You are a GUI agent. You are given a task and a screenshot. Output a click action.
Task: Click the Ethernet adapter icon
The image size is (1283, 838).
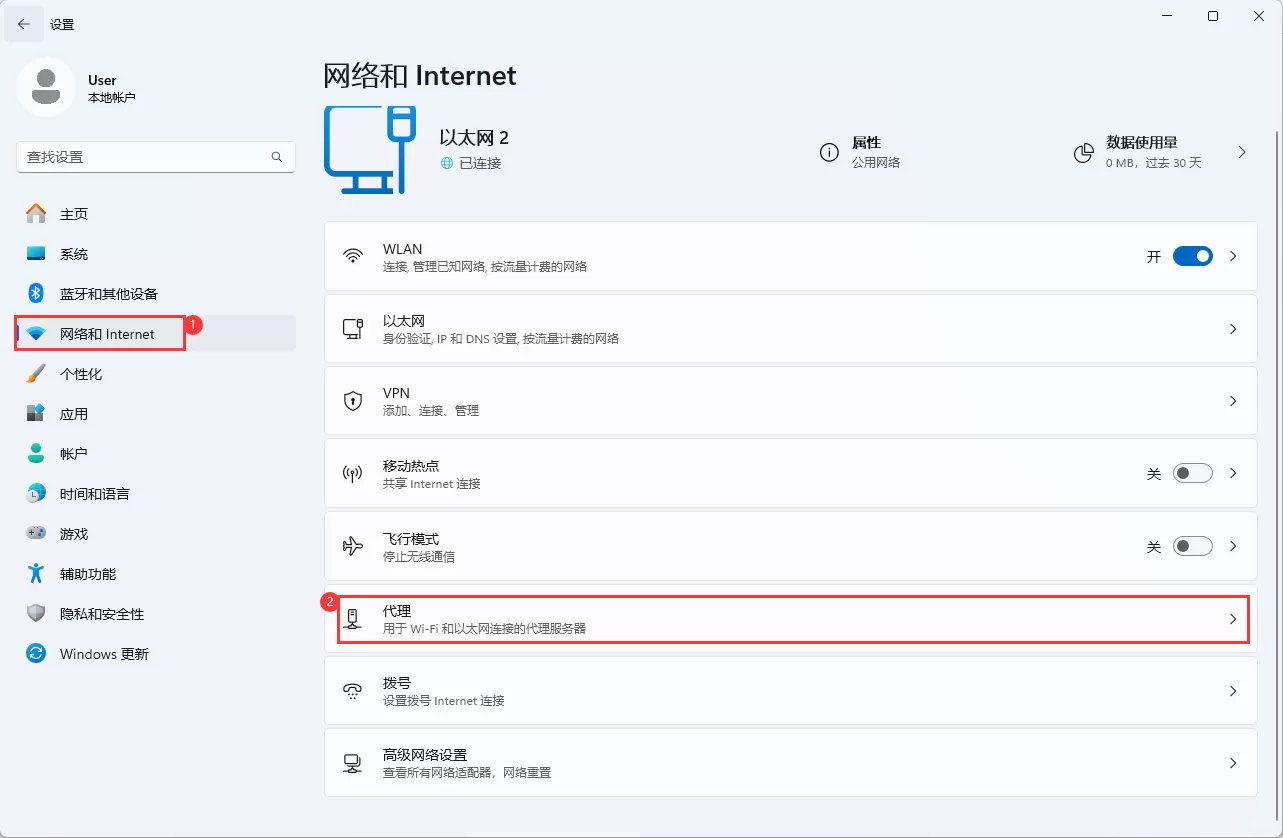pyautogui.click(x=353, y=328)
